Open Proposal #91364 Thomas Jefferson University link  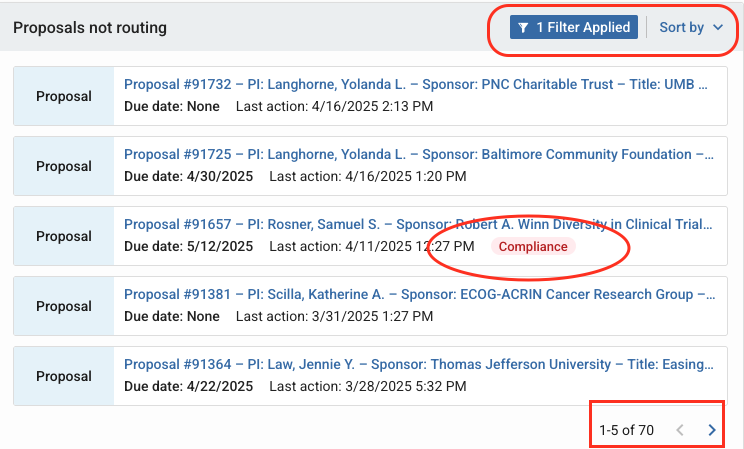point(418,365)
